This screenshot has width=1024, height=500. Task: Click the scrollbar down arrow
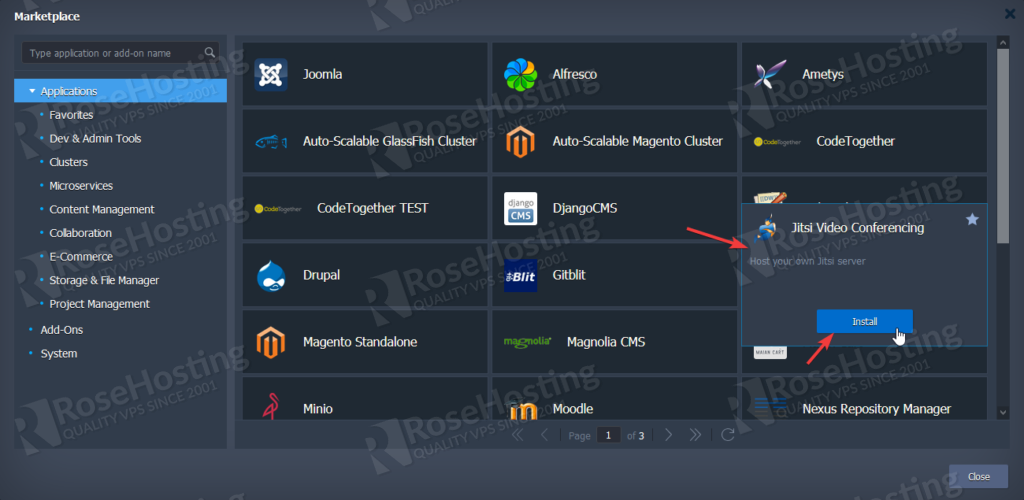1003,412
